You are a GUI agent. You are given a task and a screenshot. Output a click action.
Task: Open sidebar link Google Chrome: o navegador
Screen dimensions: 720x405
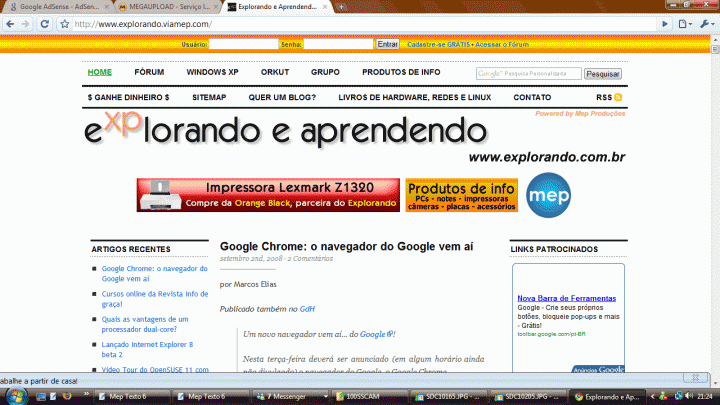click(154, 274)
